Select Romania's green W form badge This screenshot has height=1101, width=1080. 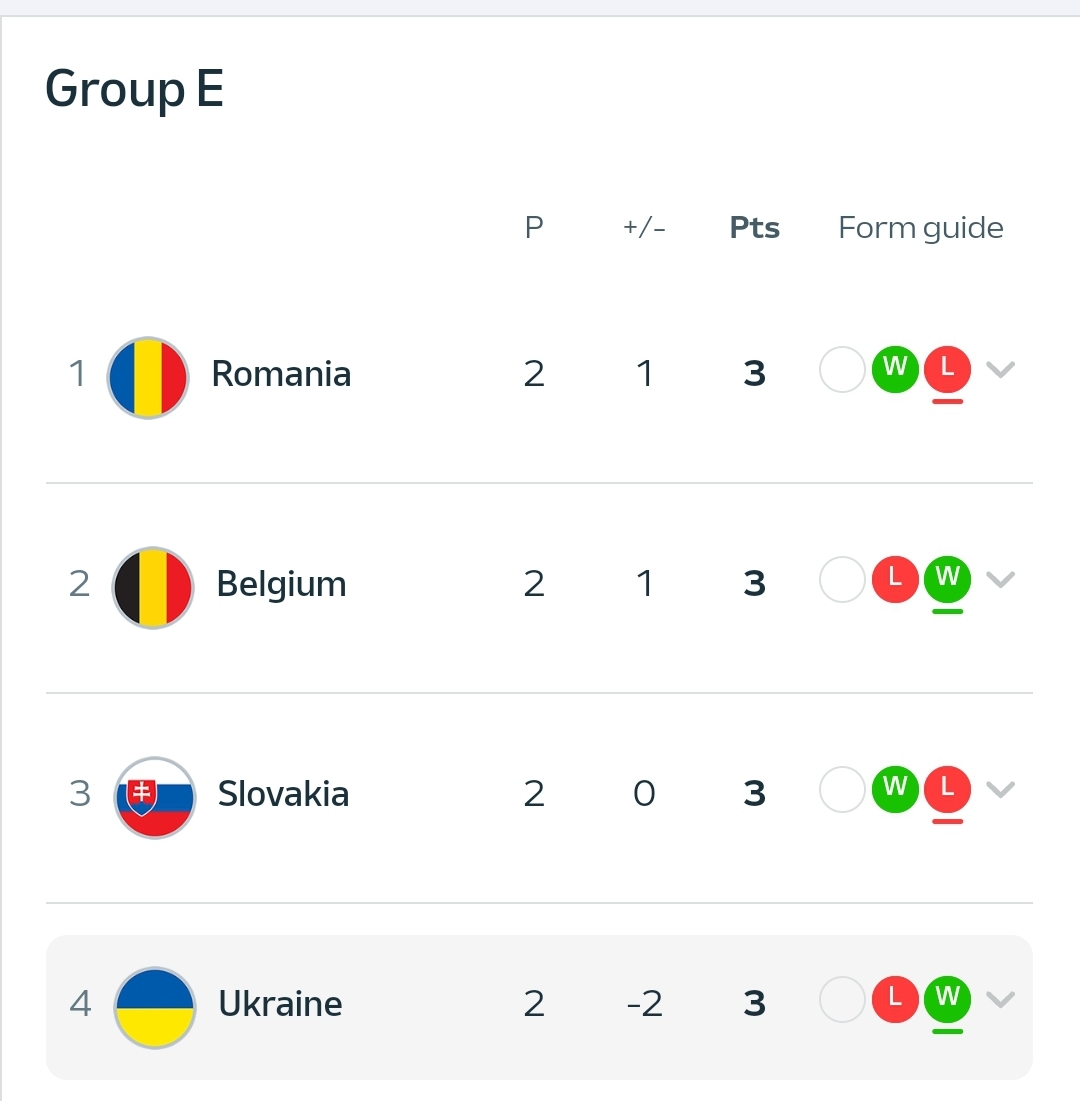tap(895, 368)
